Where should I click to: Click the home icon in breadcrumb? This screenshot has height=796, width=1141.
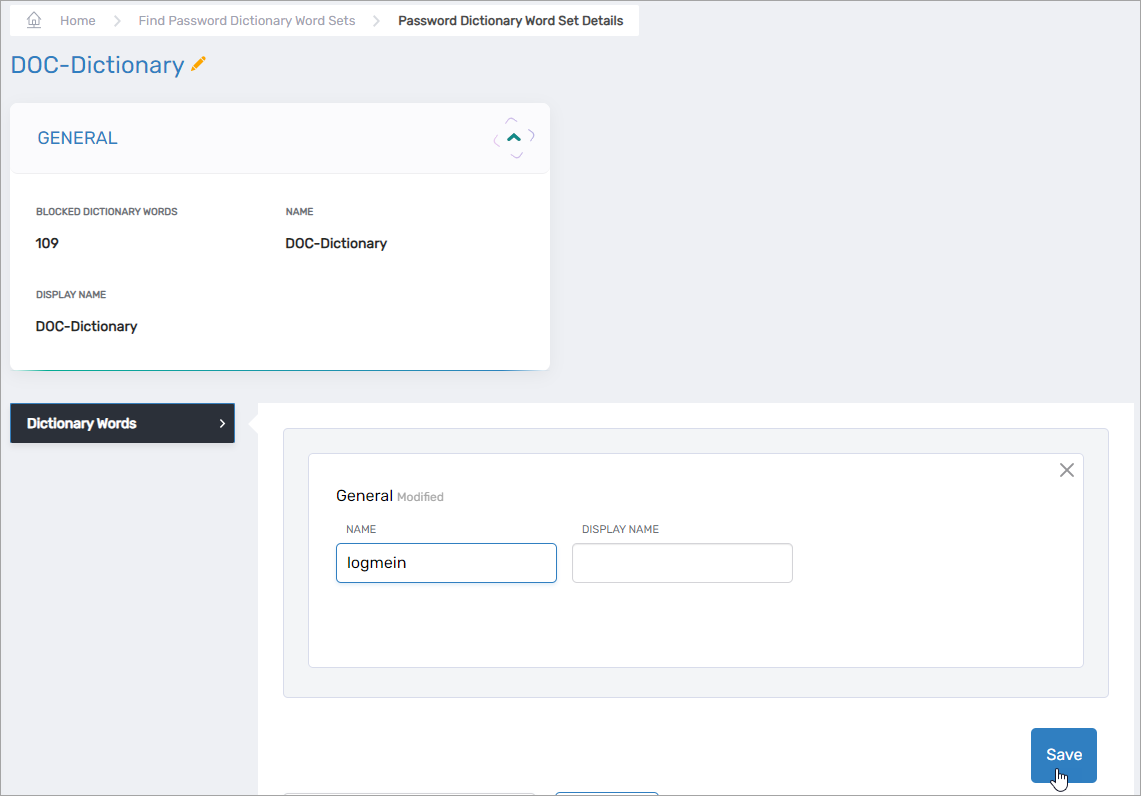34,20
